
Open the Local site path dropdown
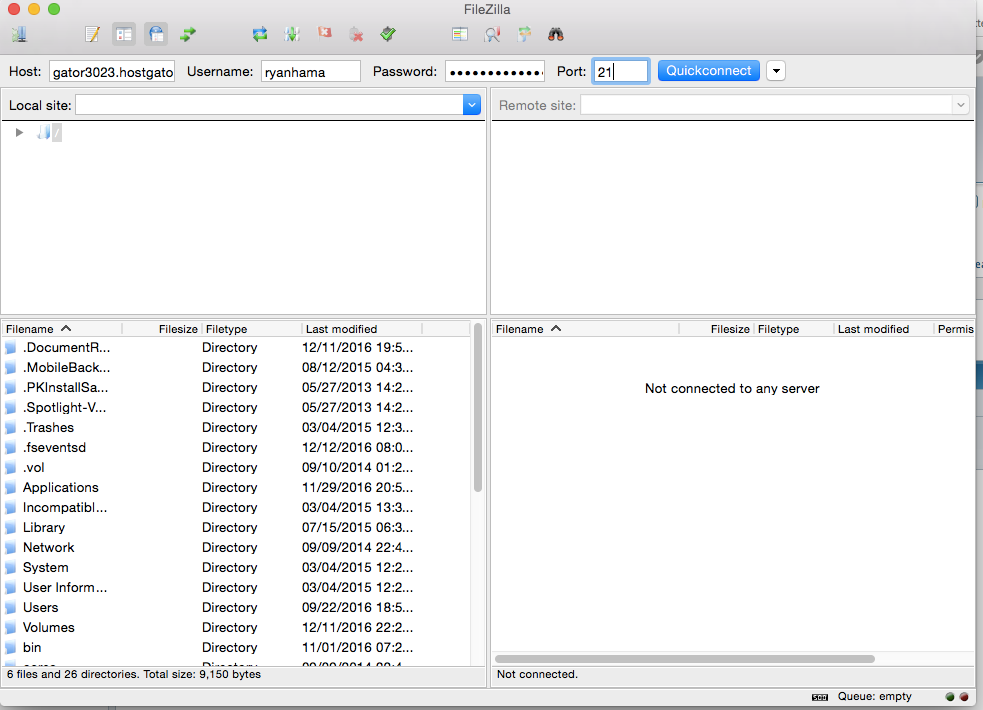pyautogui.click(x=472, y=105)
